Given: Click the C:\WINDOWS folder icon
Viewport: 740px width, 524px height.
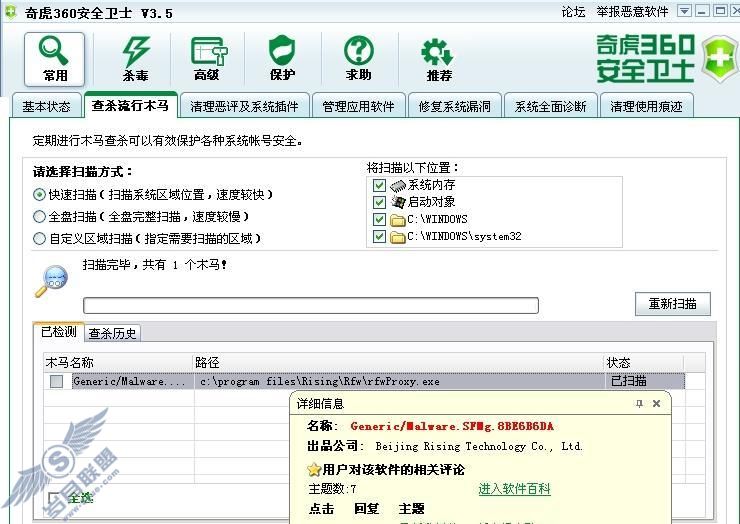Looking at the screenshot, I should click(x=398, y=220).
